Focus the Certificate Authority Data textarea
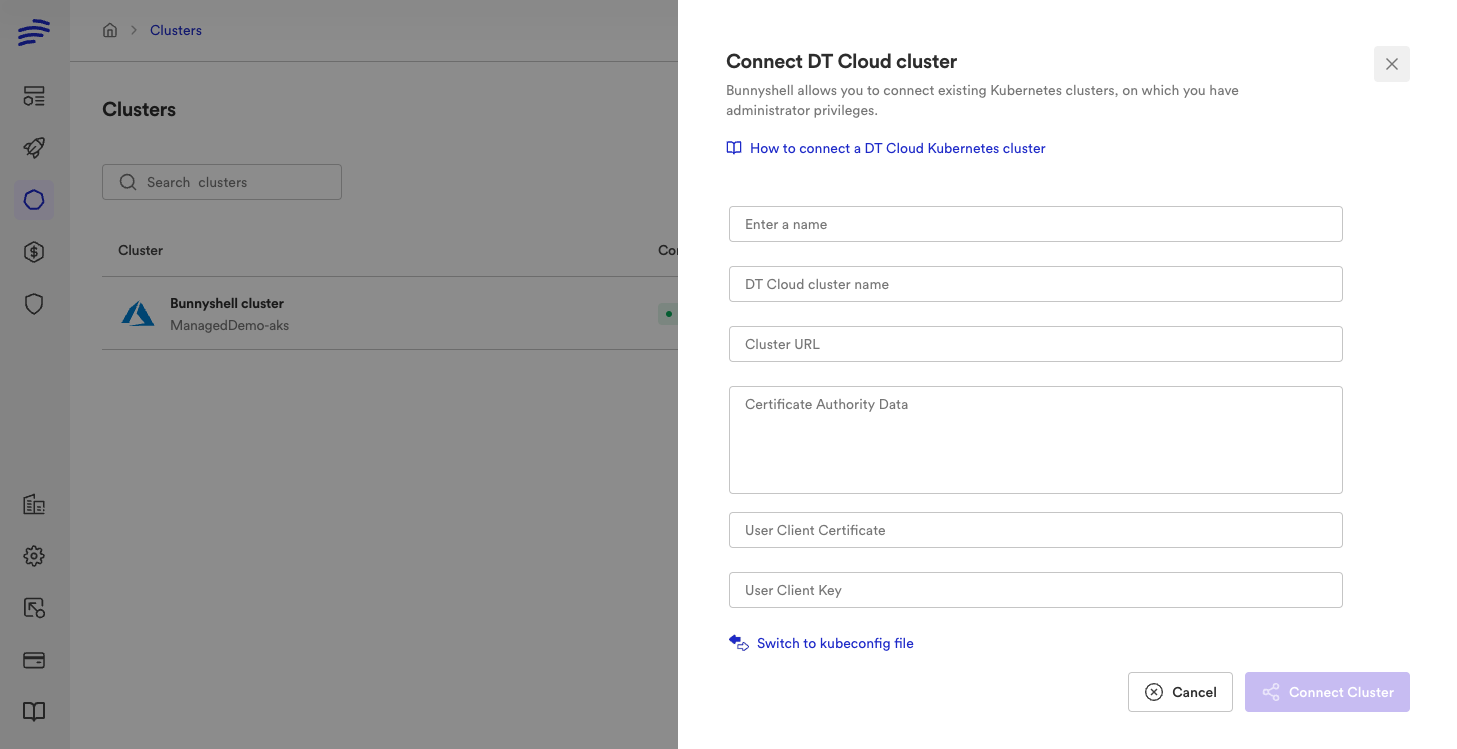The width and height of the screenshot is (1457, 749). pyautogui.click(x=1036, y=440)
